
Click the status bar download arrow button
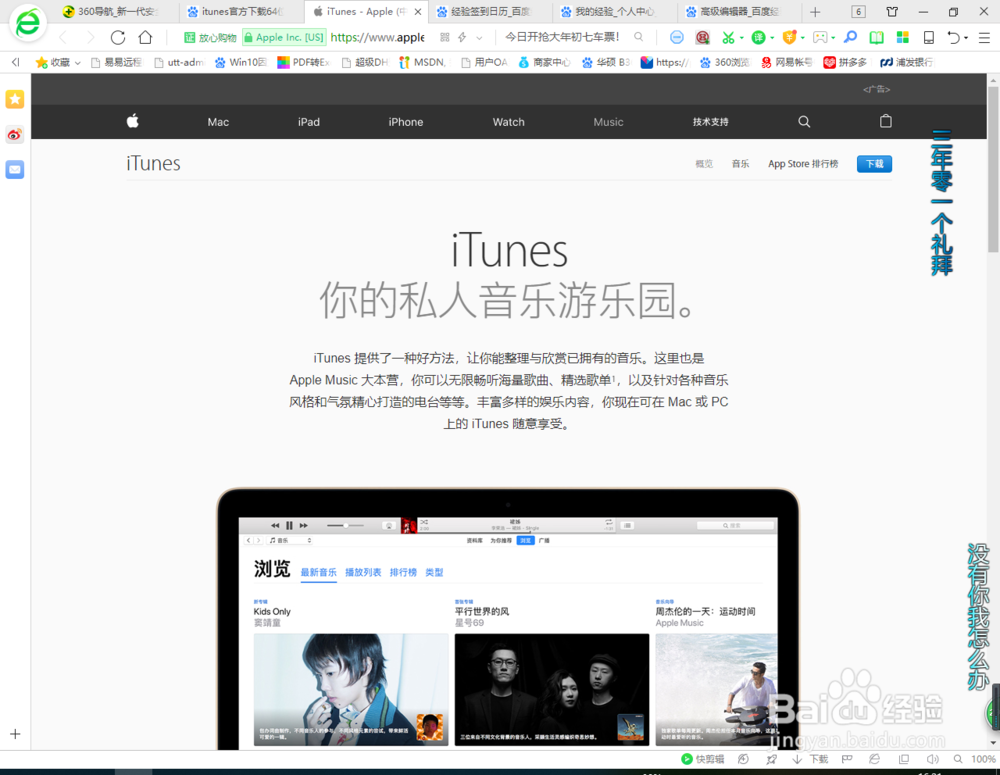click(810, 759)
